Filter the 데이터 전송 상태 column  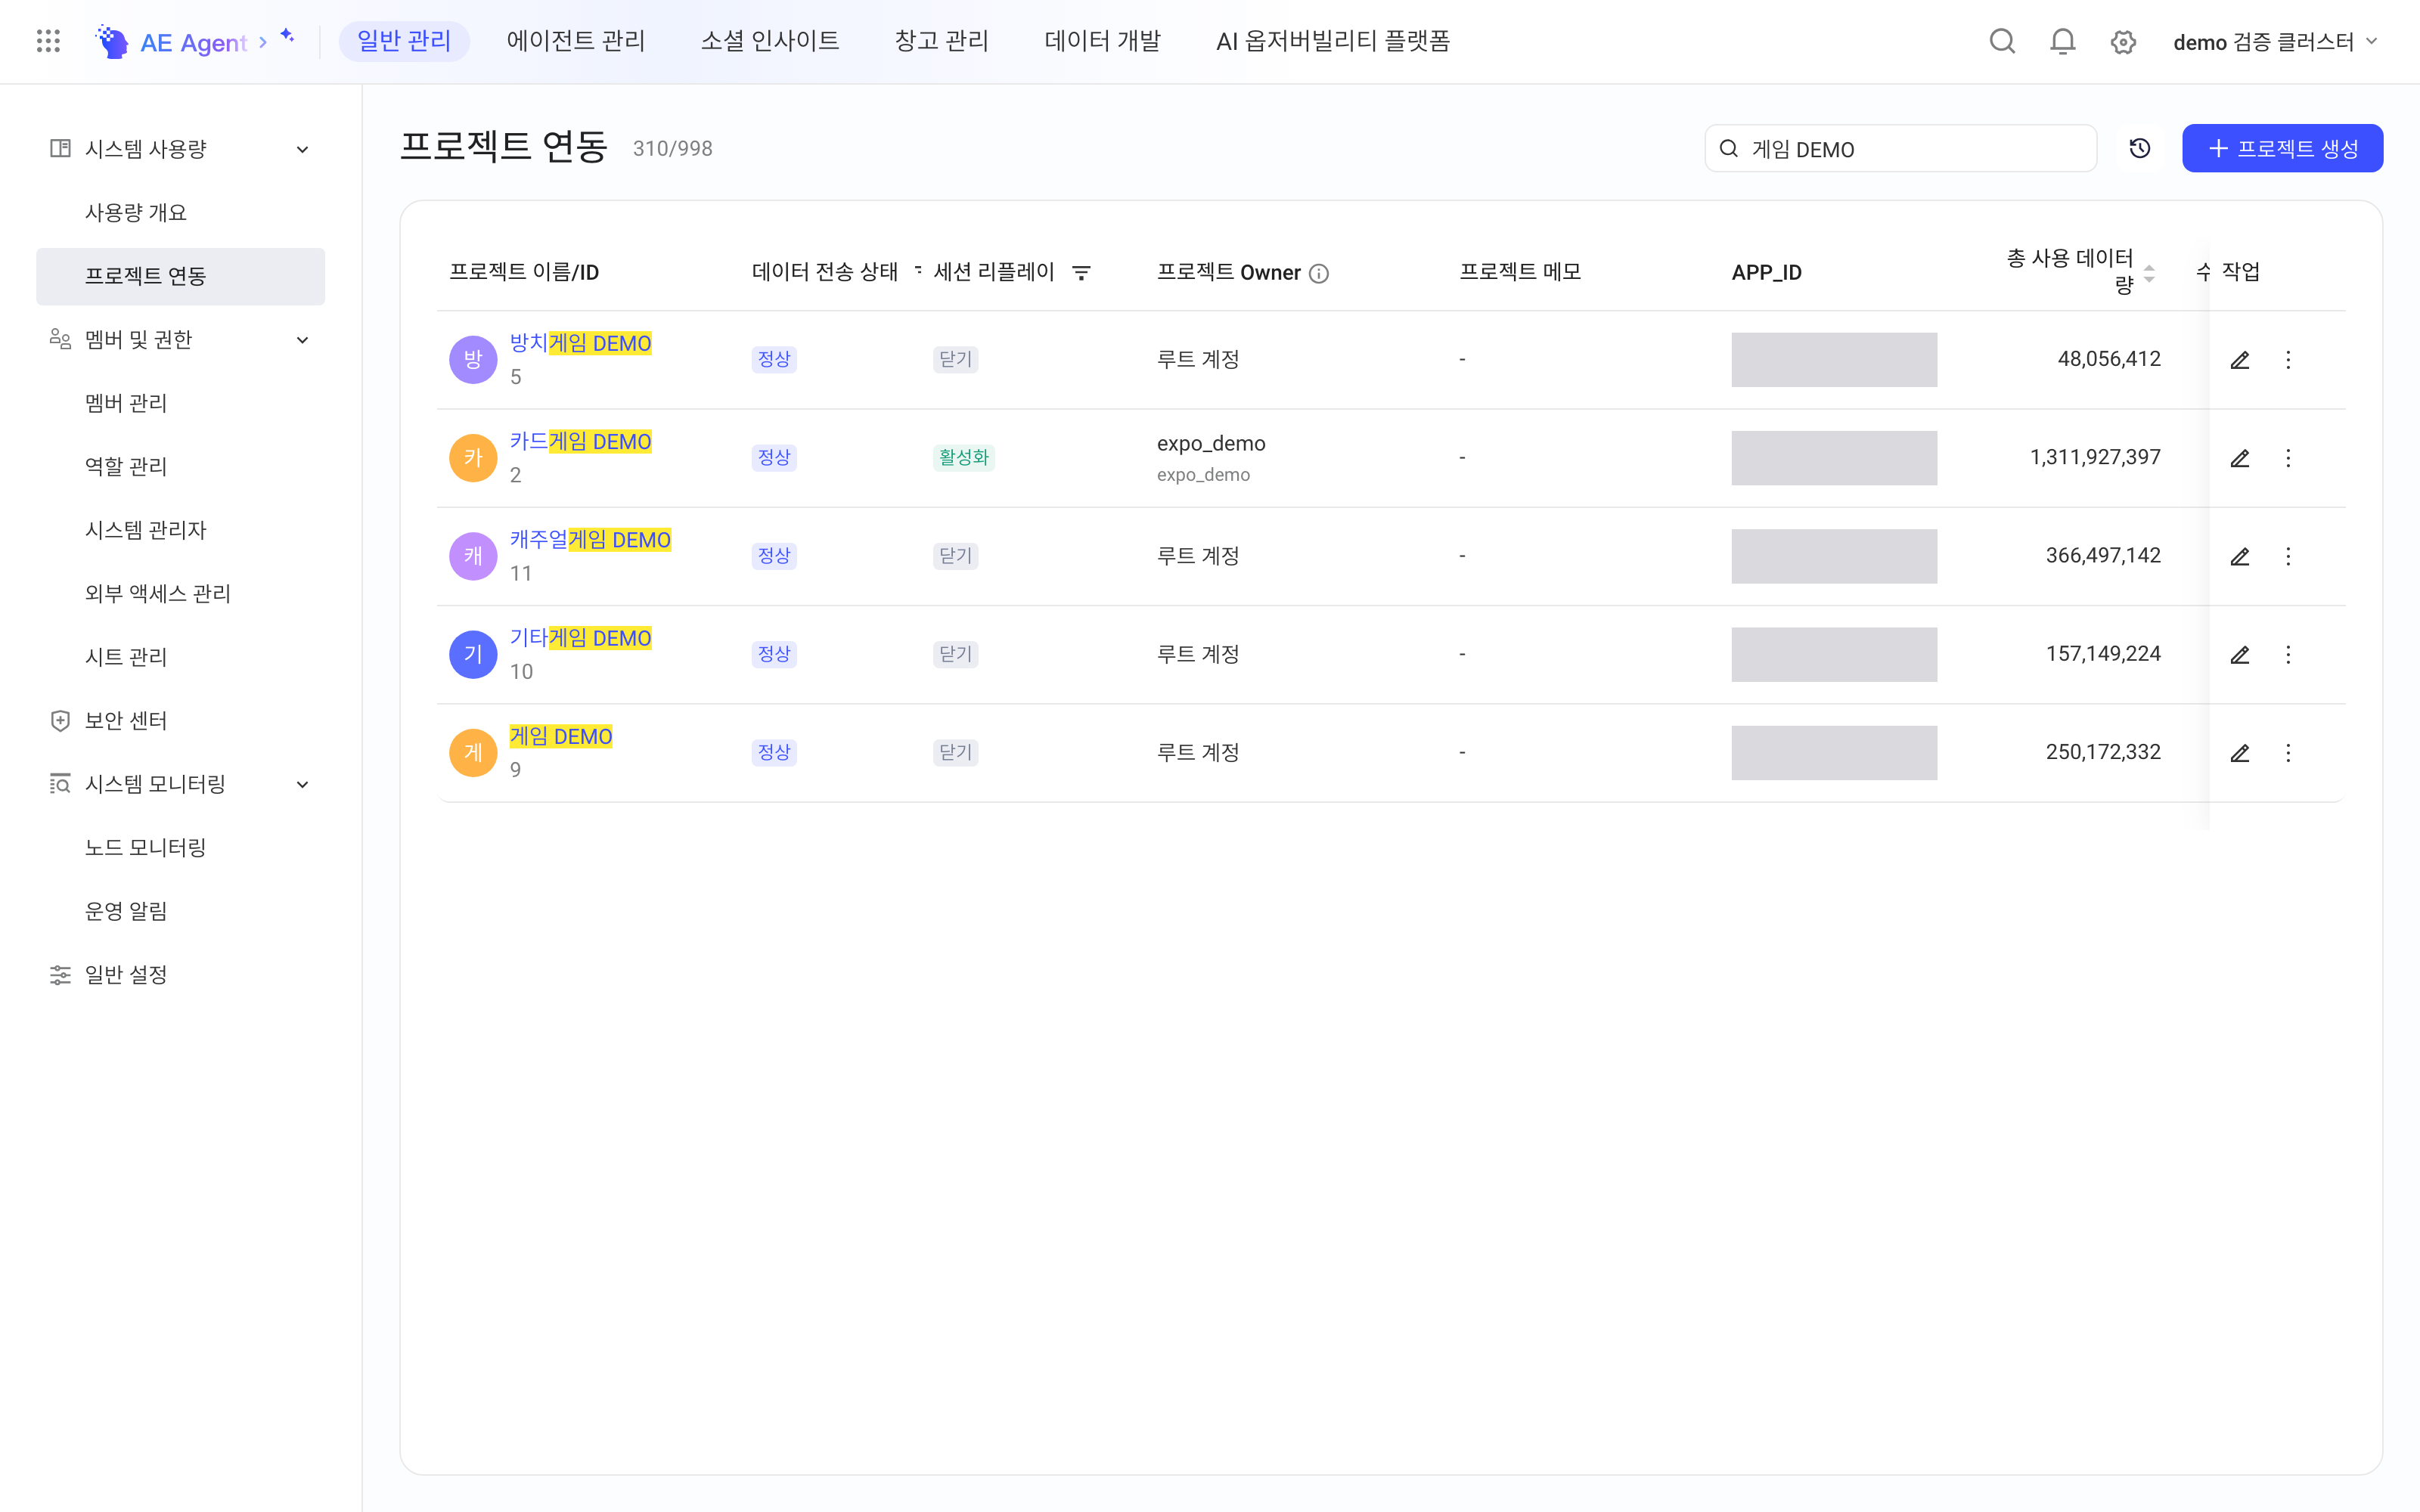click(x=918, y=270)
